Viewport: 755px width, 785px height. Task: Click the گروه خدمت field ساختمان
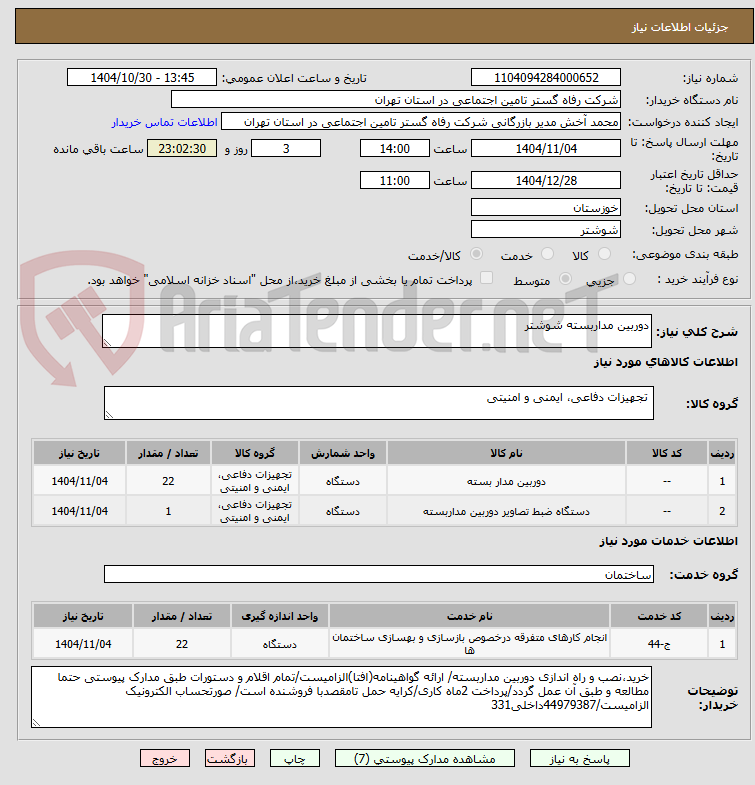[x=379, y=574]
